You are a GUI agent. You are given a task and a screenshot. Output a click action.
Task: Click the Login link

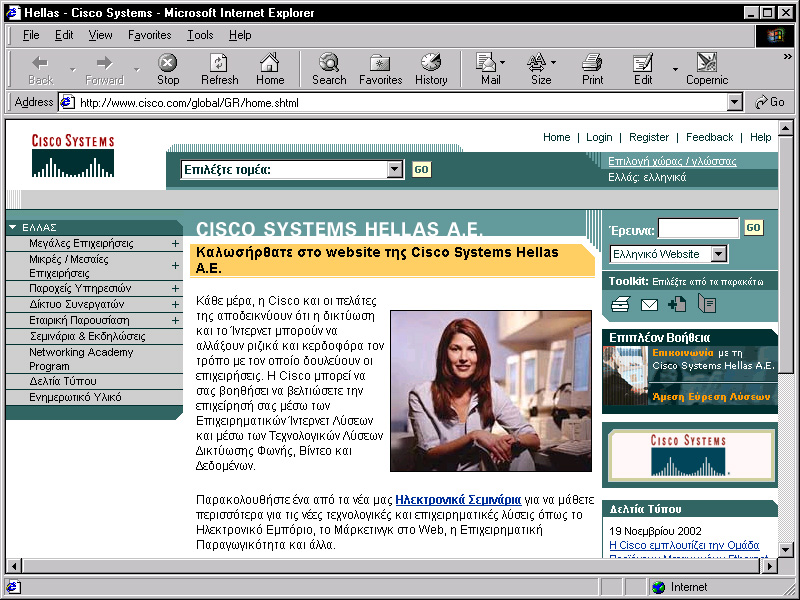(599, 137)
